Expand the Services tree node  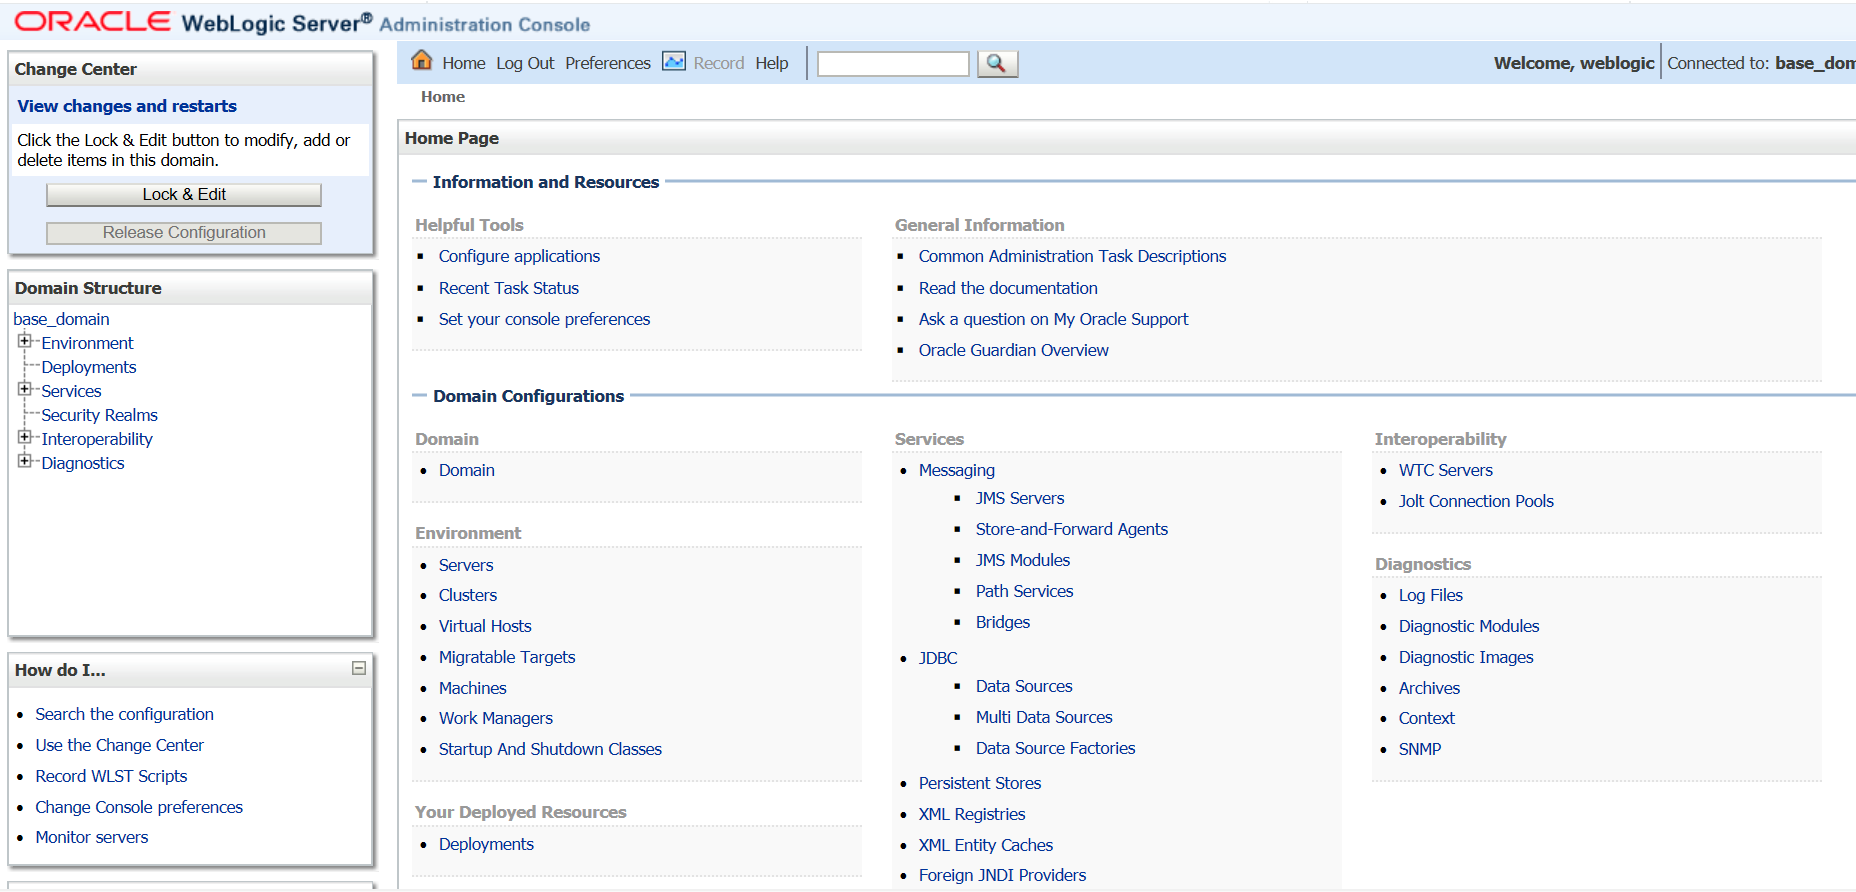click(25, 390)
